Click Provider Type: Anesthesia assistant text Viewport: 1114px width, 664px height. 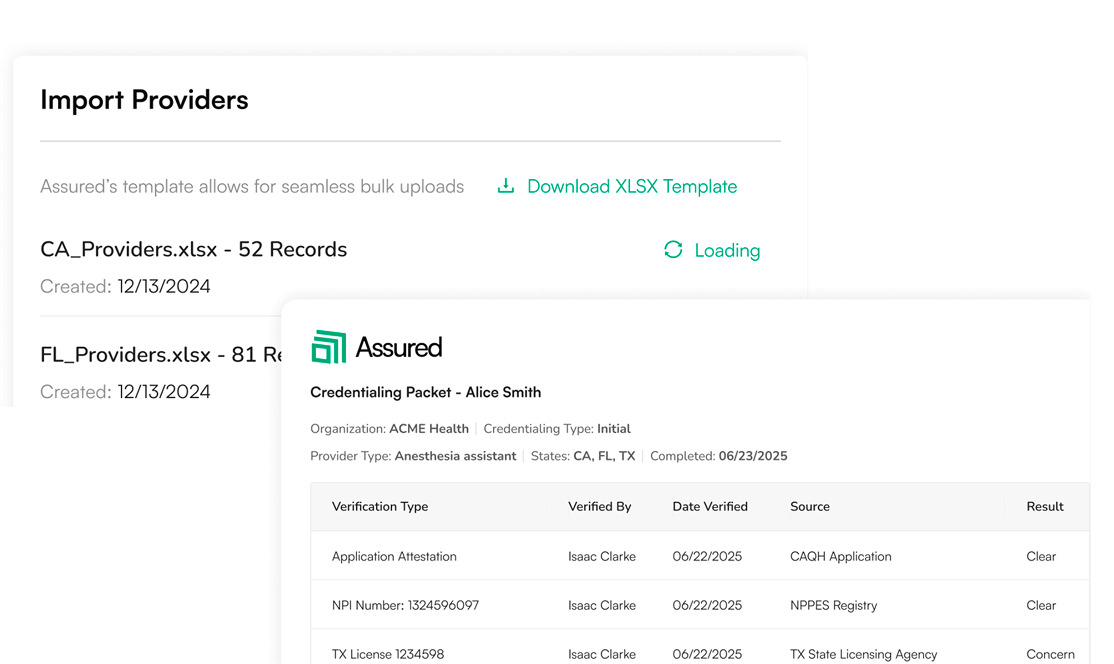[x=413, y=456]
